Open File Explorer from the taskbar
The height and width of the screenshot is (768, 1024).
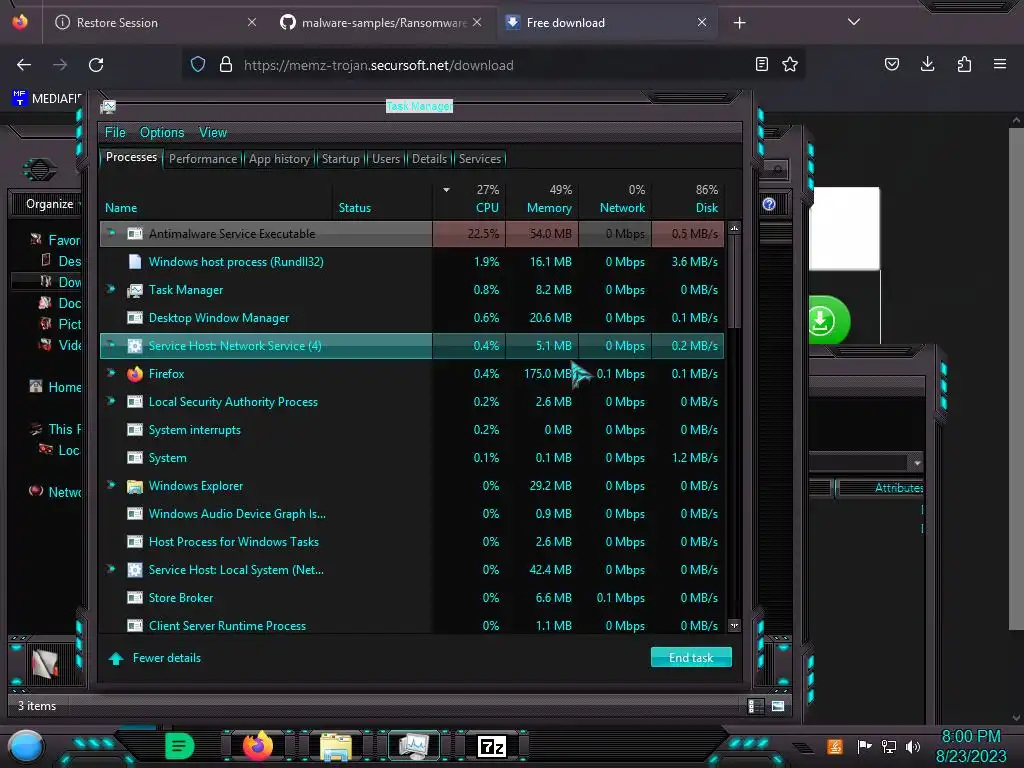336,746
